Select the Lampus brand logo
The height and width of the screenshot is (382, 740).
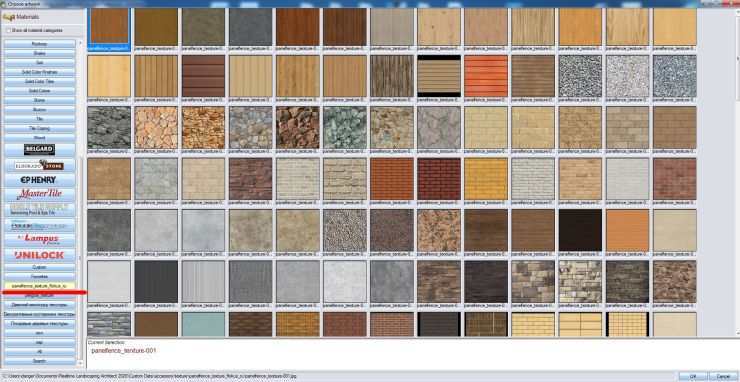40,239
